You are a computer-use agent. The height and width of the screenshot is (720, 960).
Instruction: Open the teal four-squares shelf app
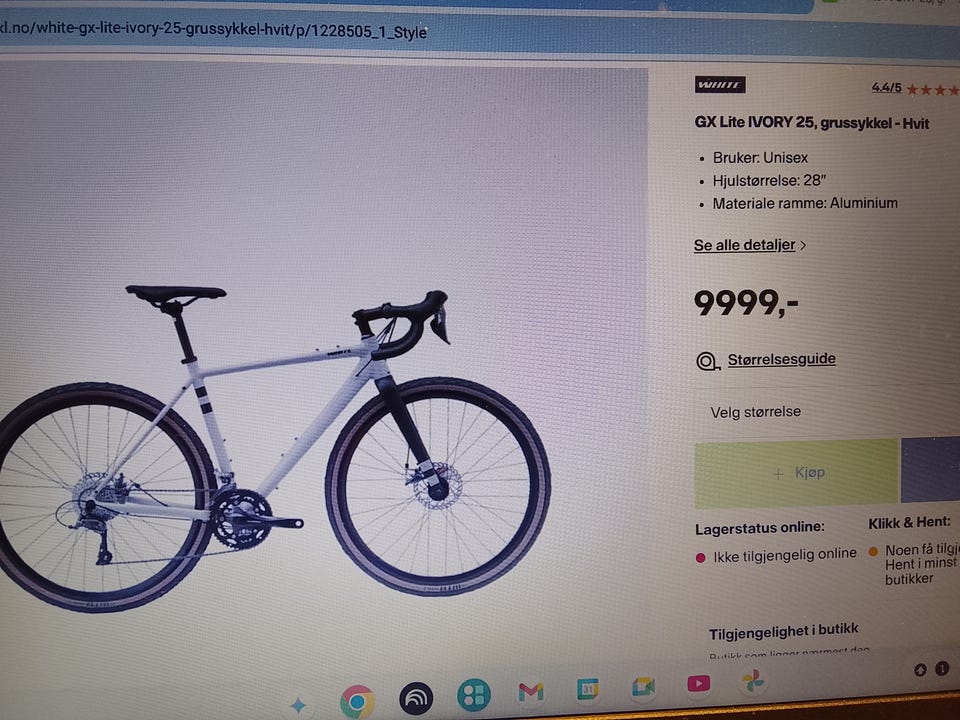(474, 696)
